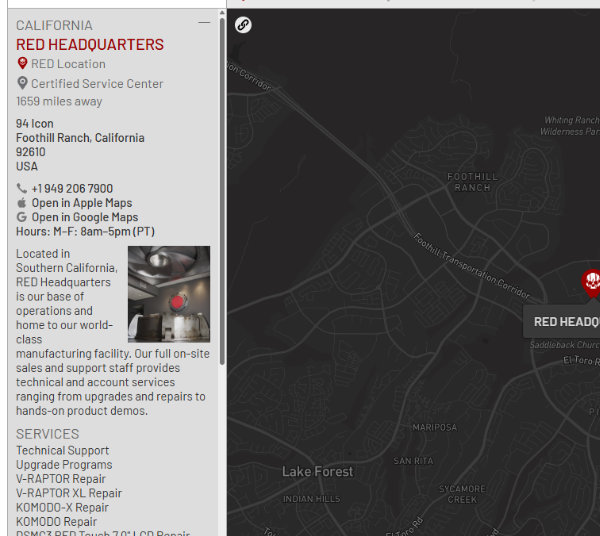This screenshot has width=600, height=536.
Task: Click the "Technical Support" service entry
Action: (63, 451)
